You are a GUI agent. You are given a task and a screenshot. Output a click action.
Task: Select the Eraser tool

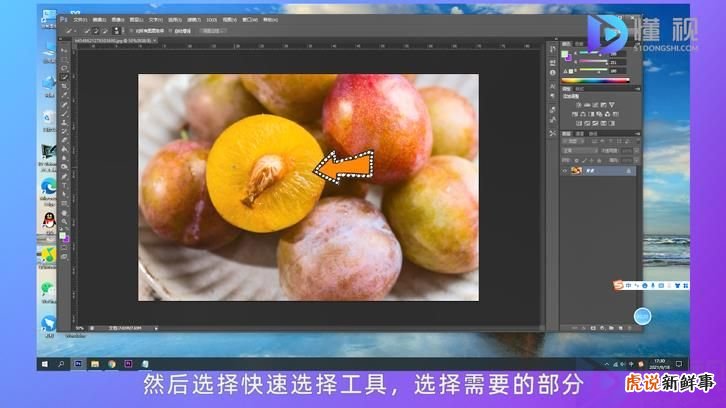pos(64,140)
